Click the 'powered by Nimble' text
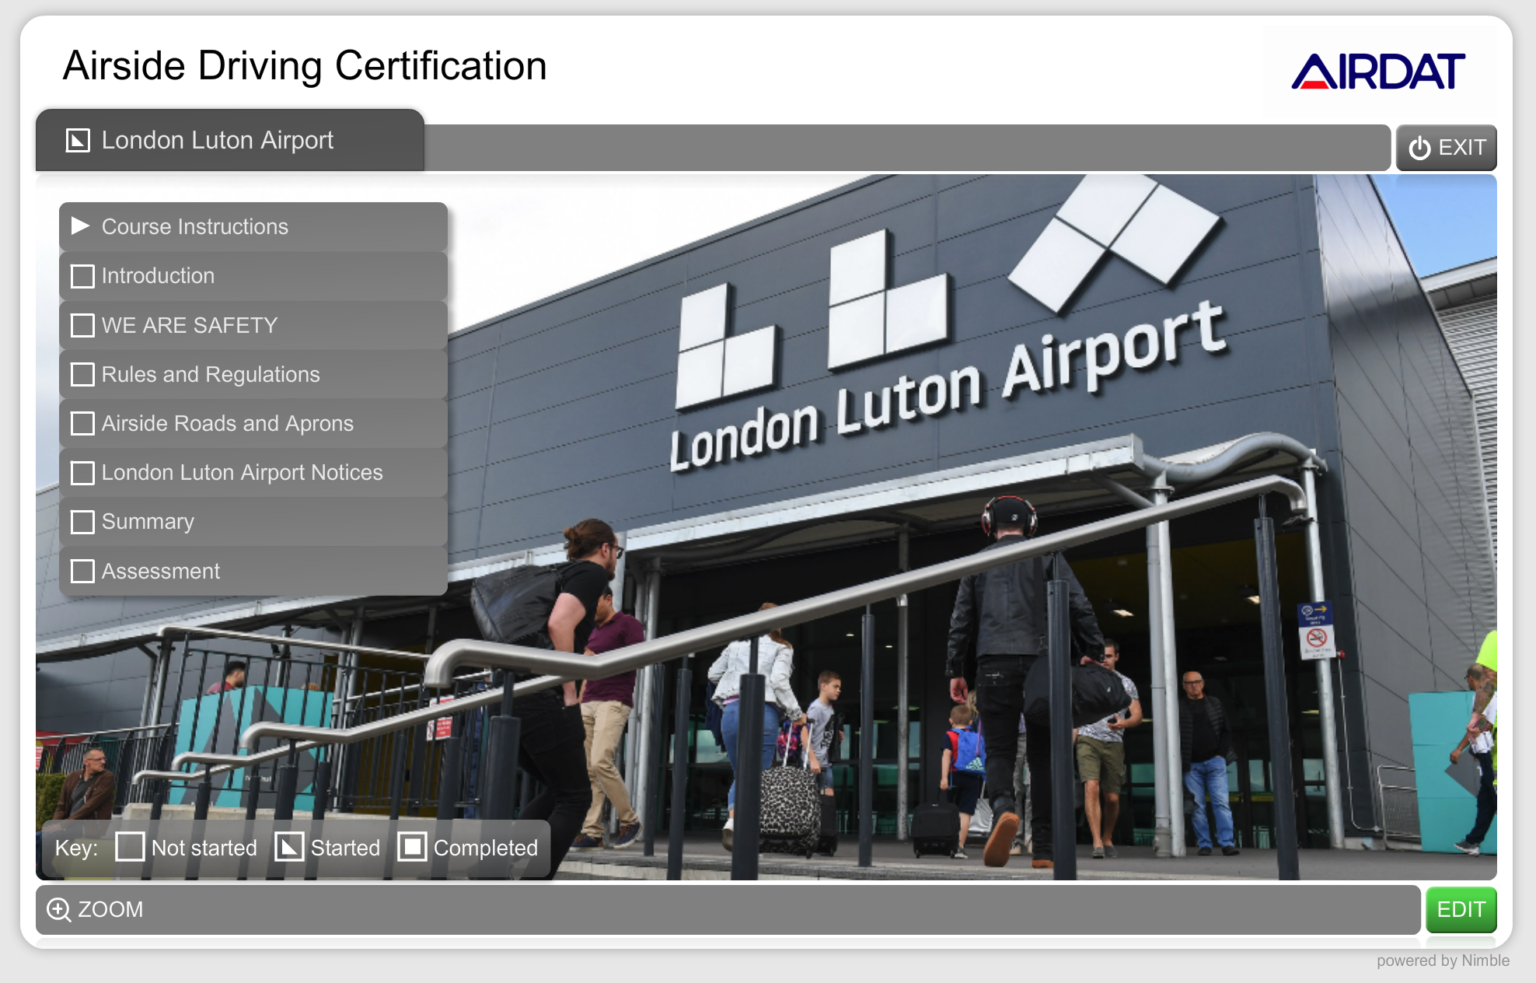 [1443, 961]
